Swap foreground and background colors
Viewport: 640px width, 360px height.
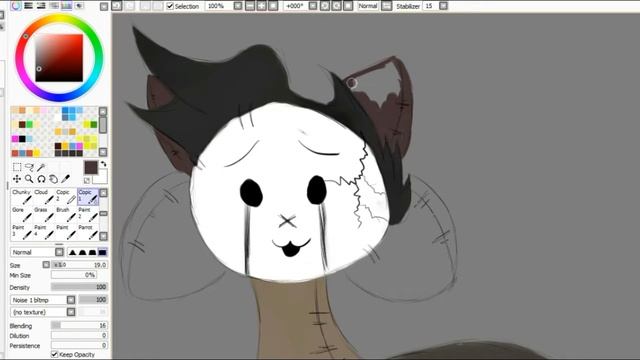[104, 164]
